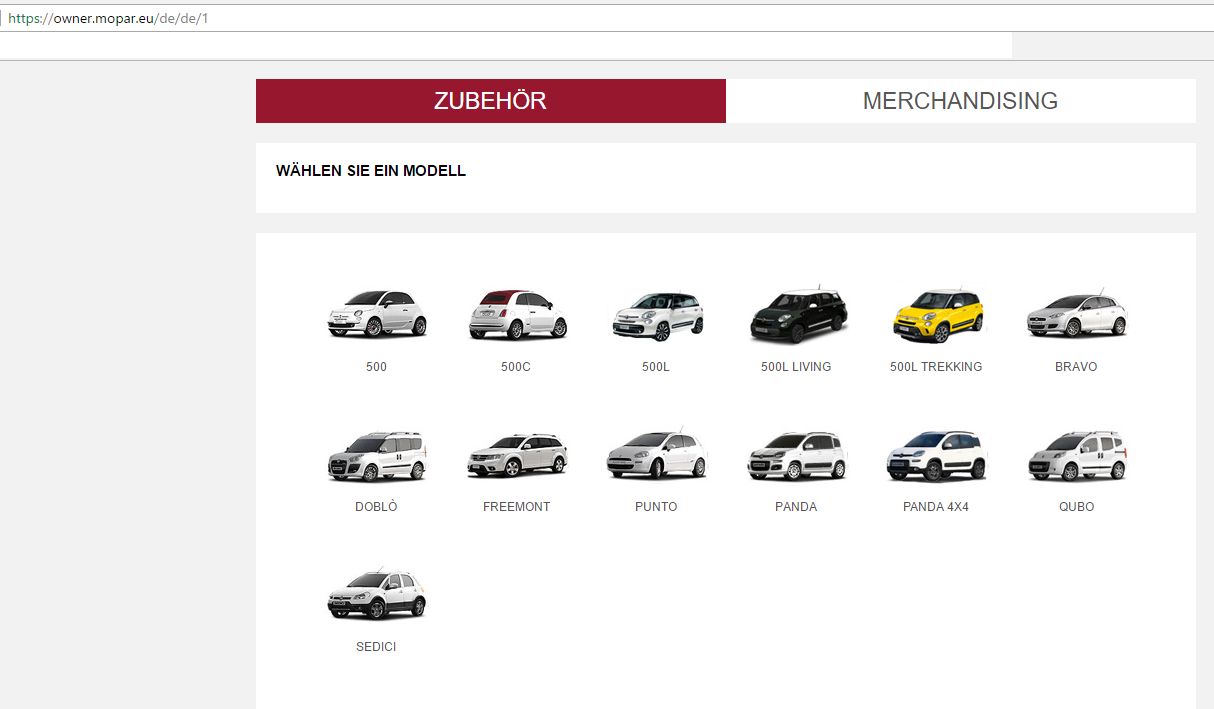The image size is (1214, 709).
Task: Click the SEDICI model name link
Action: coord(376,647)
